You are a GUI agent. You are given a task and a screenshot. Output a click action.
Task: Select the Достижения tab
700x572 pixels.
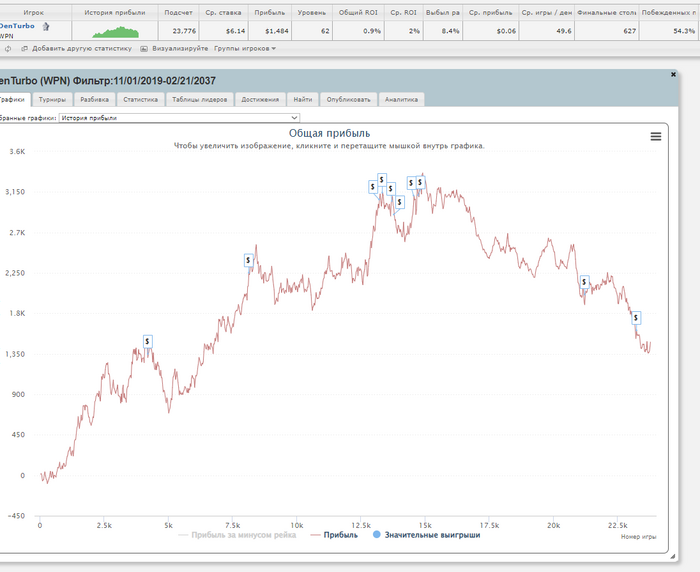[260, 100]
